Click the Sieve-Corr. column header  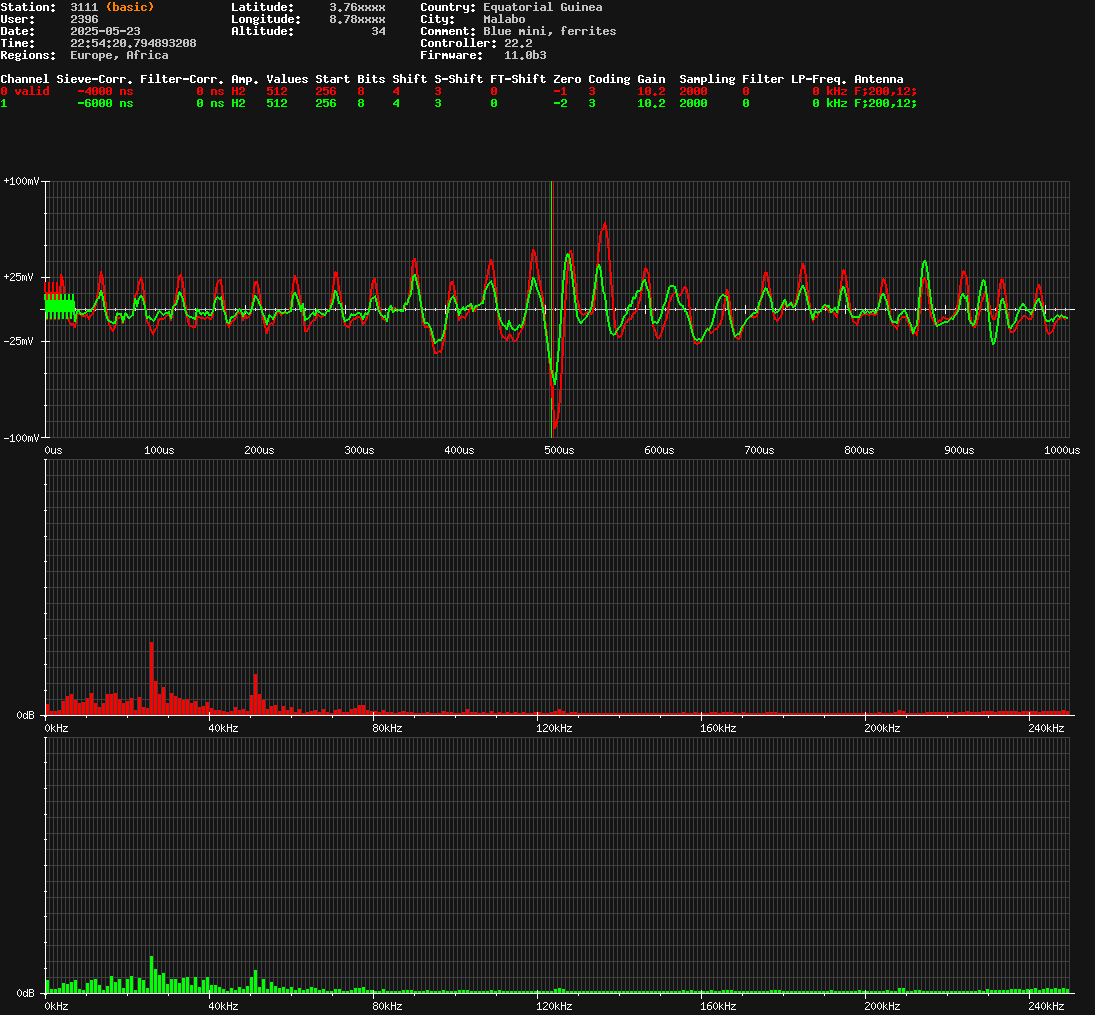pyautogui.click(x=94, y=79)
